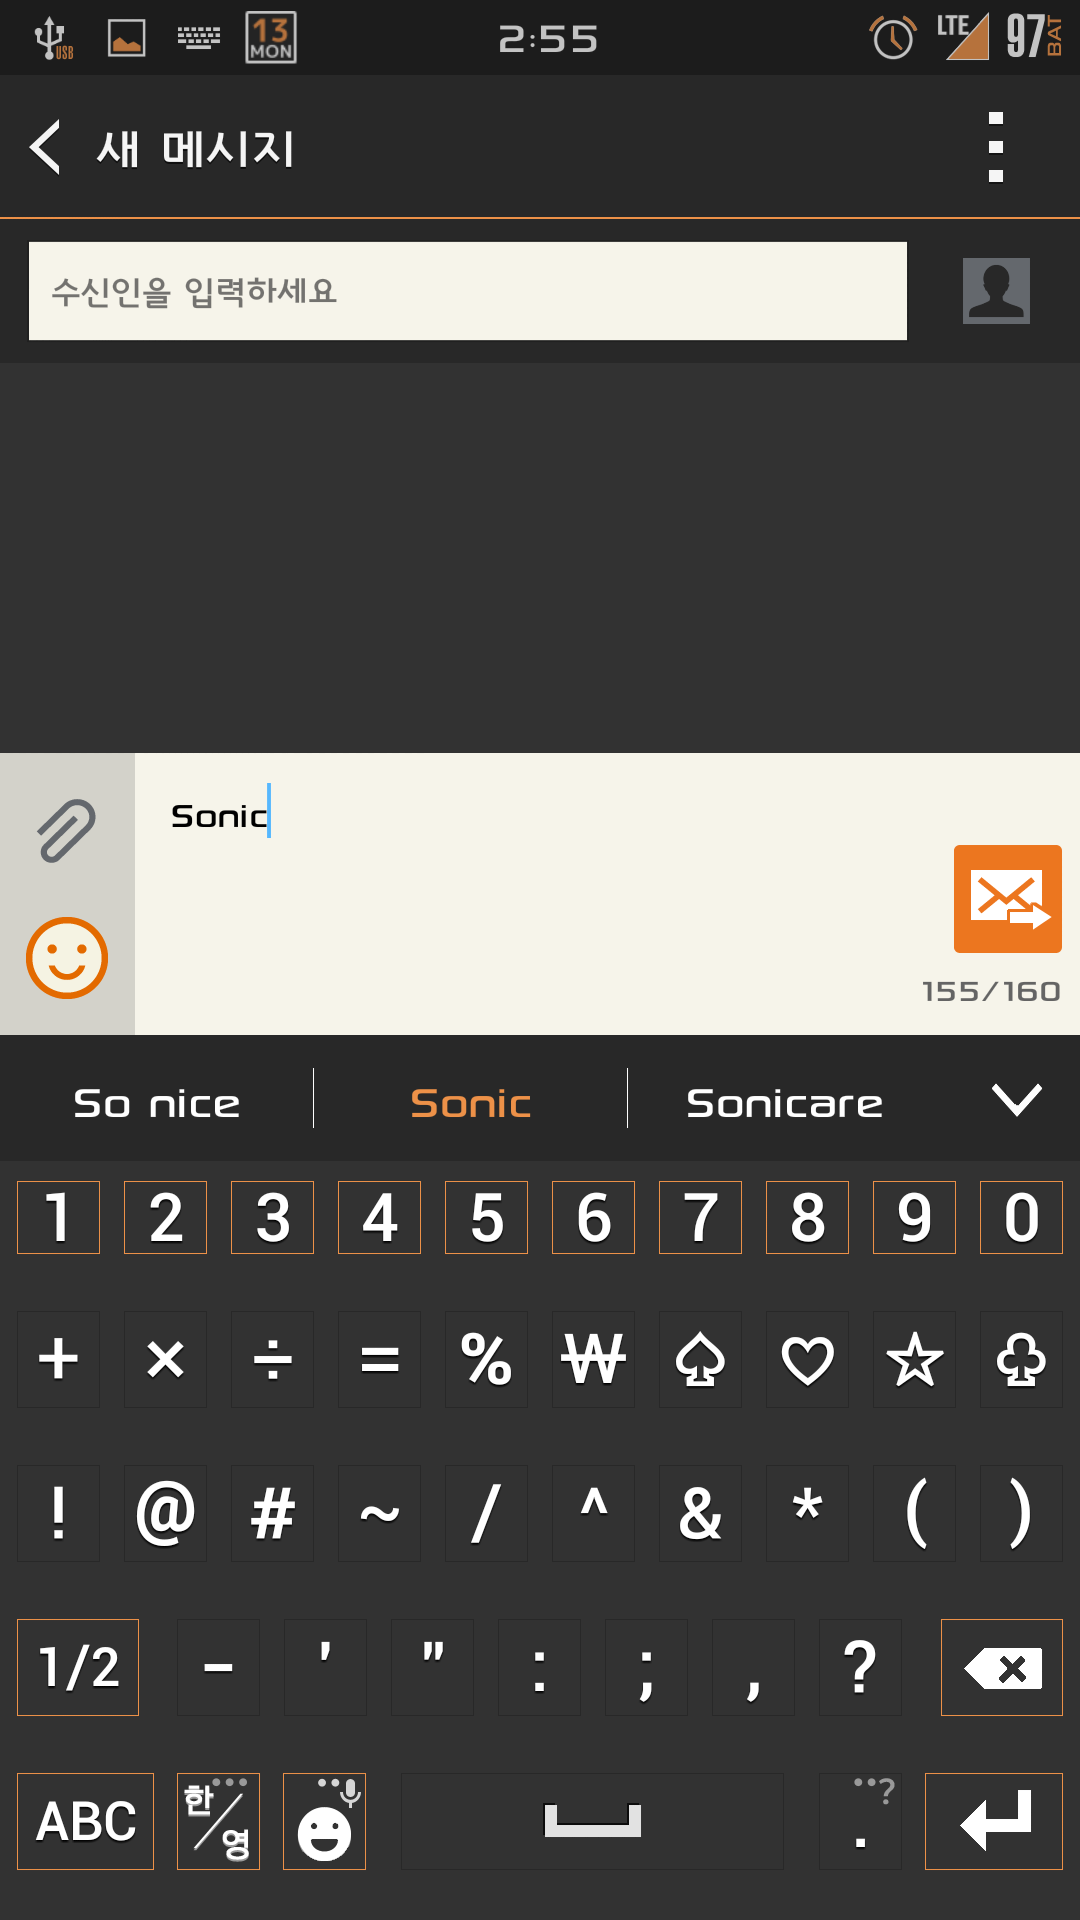Switch symbol page with 1/2 key

(x=78, y=1667)
